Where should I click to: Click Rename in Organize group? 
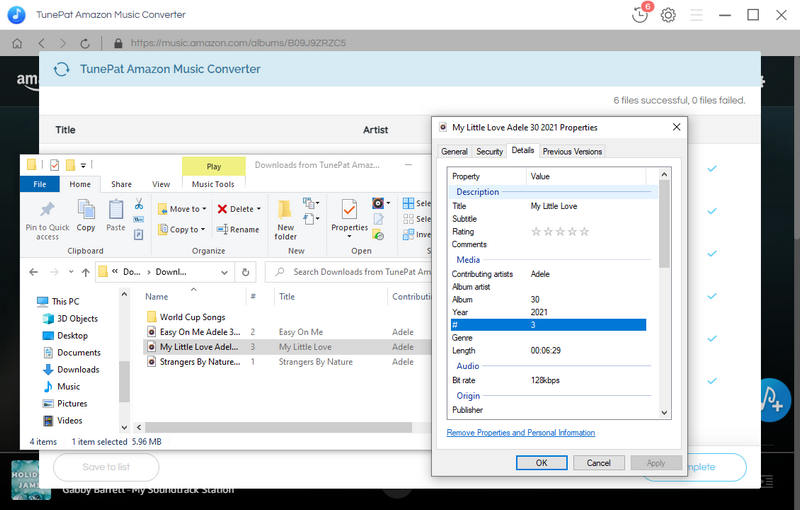pos(238,229)
